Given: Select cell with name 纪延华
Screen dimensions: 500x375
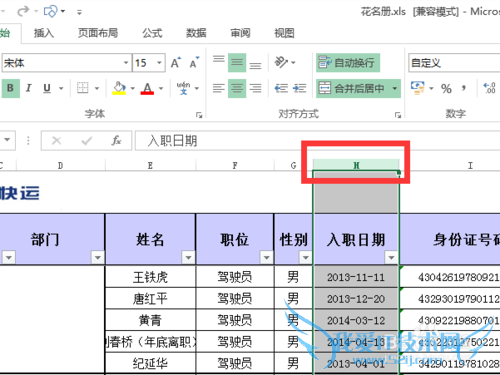Looking at the screenshot, I should pos(150,363).
